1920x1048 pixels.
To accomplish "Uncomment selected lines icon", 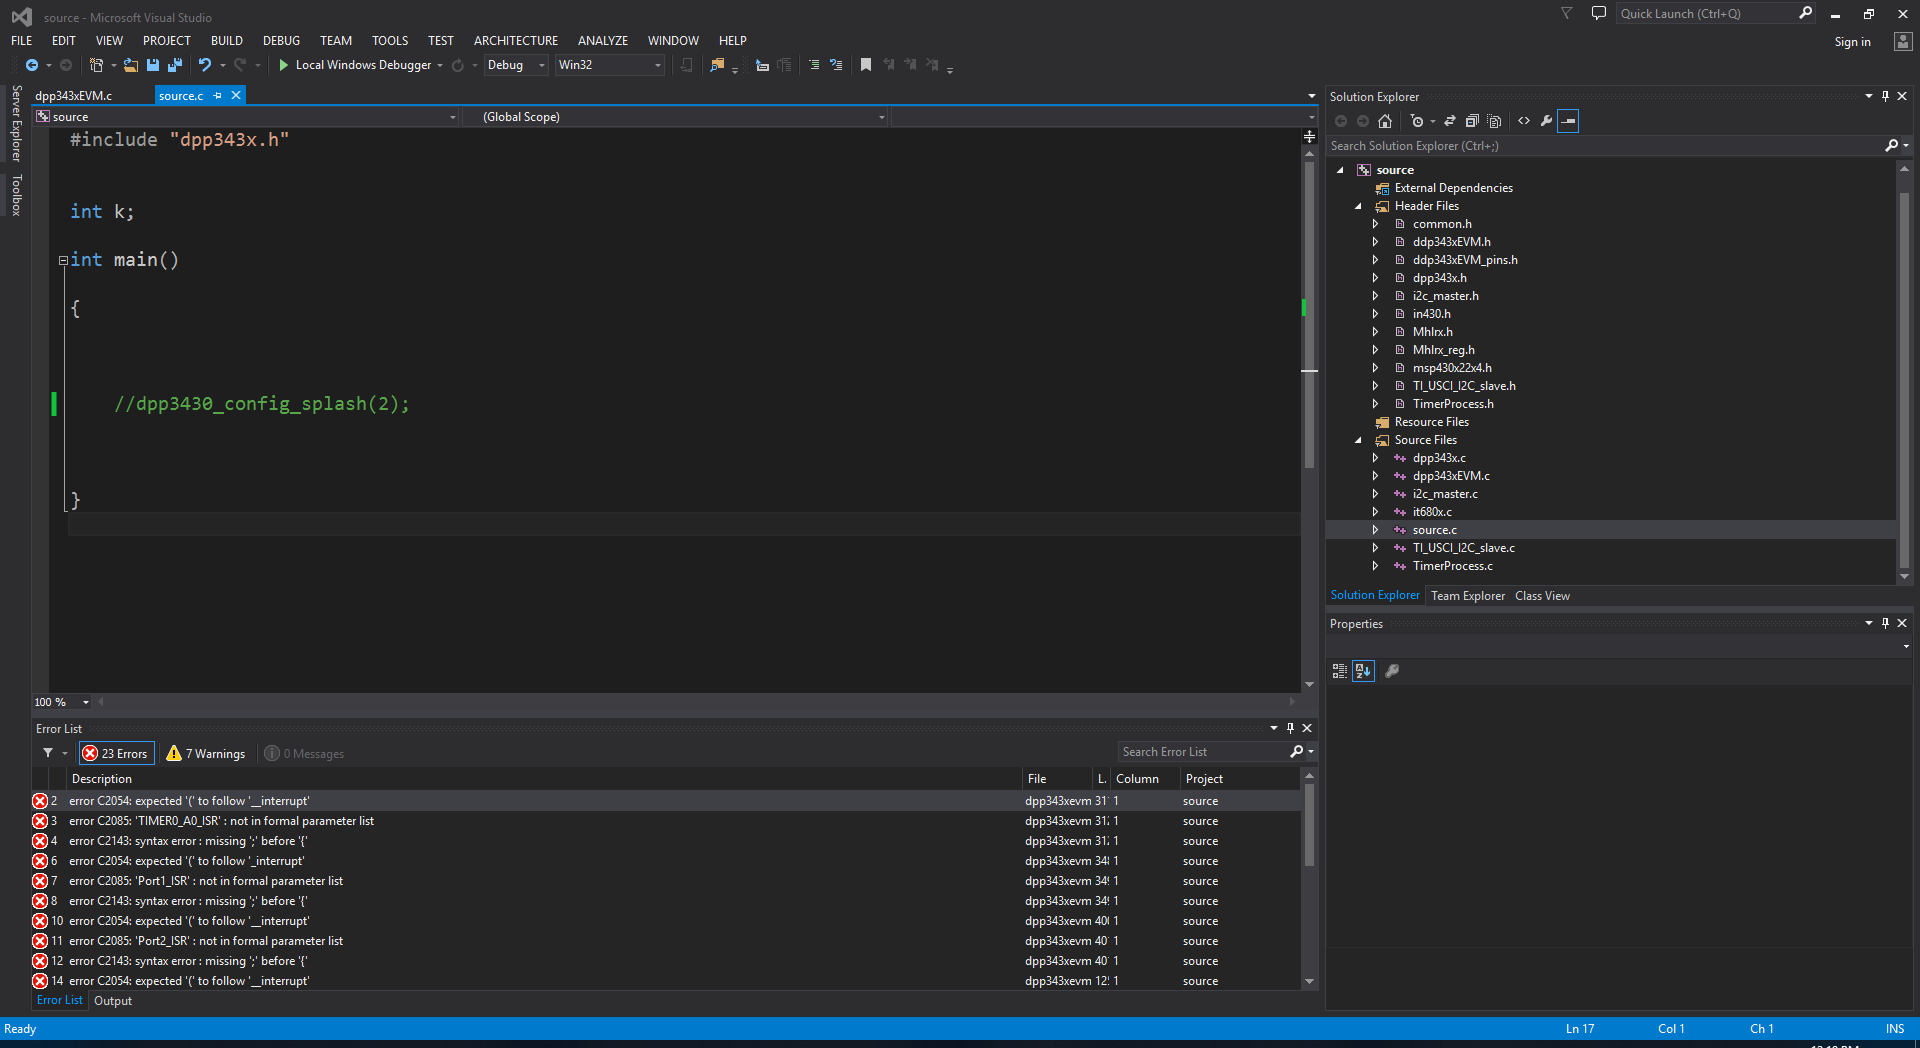I will [836, 65].
